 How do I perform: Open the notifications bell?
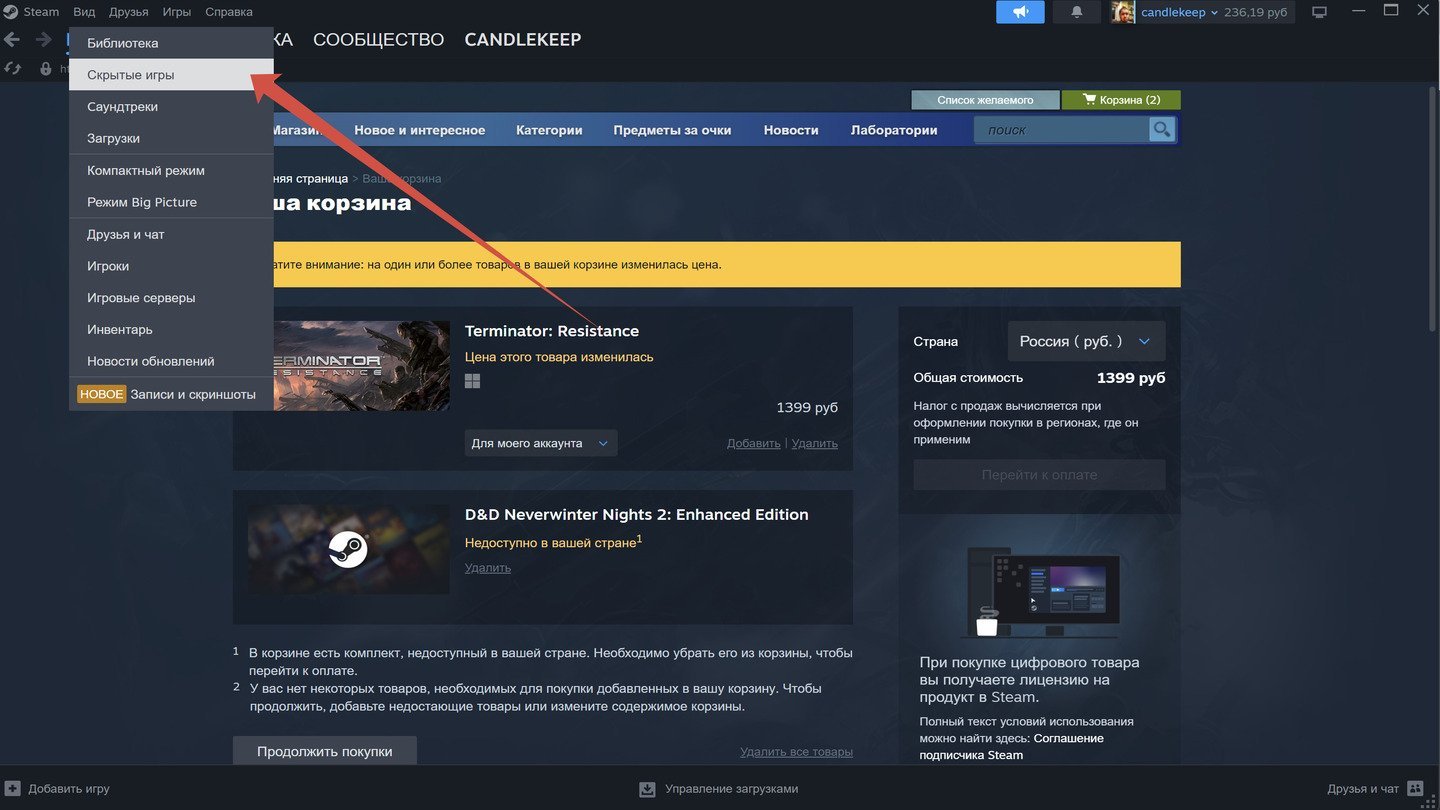pyautogui.click(x=1077, y=12)
